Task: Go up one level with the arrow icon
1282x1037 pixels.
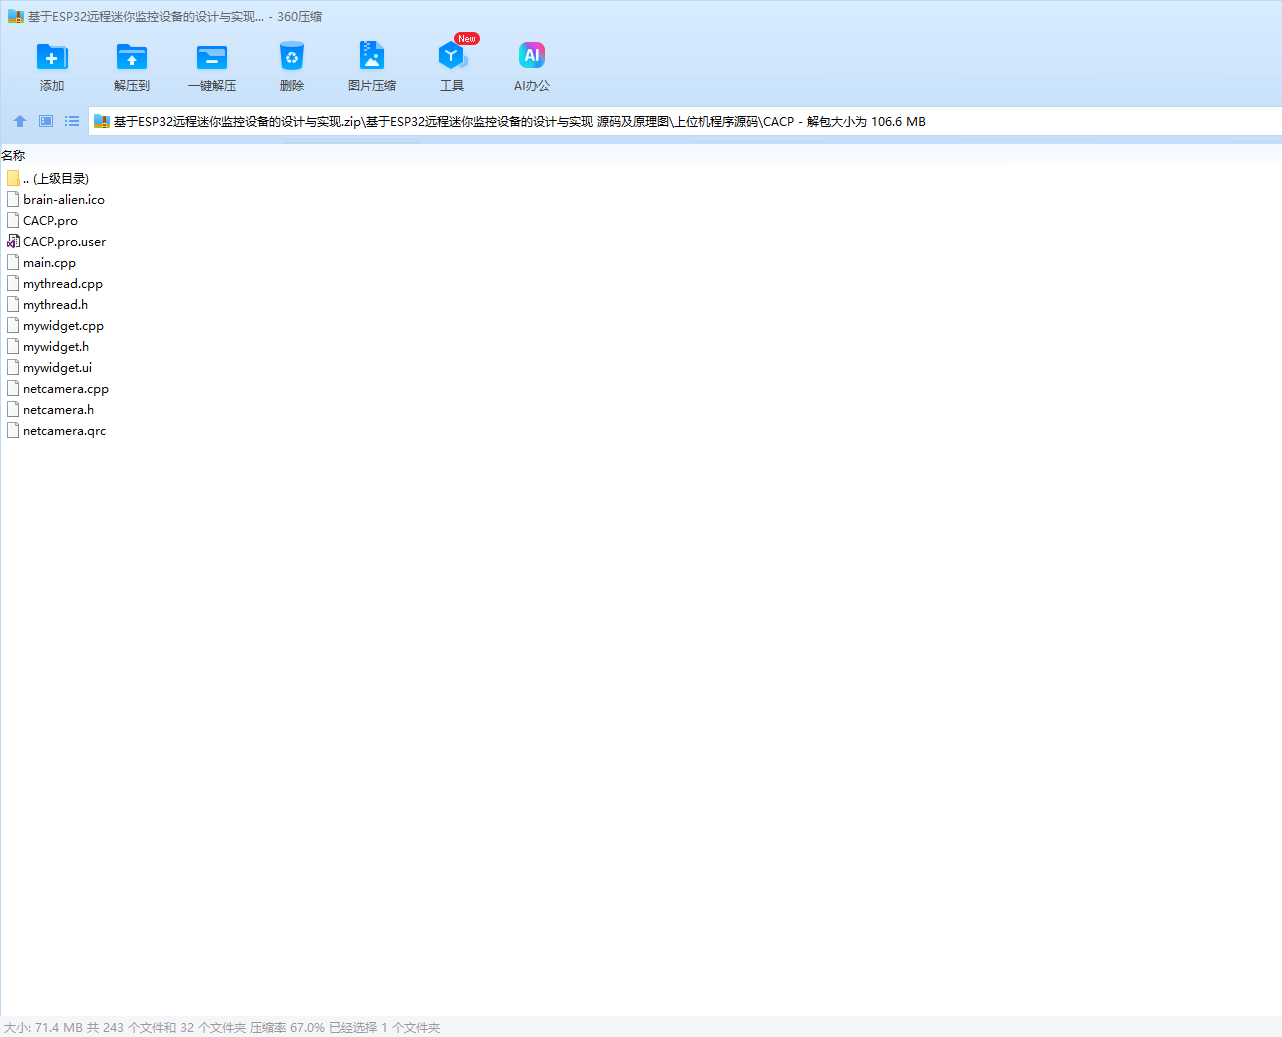Action: (x=20, y=121)
